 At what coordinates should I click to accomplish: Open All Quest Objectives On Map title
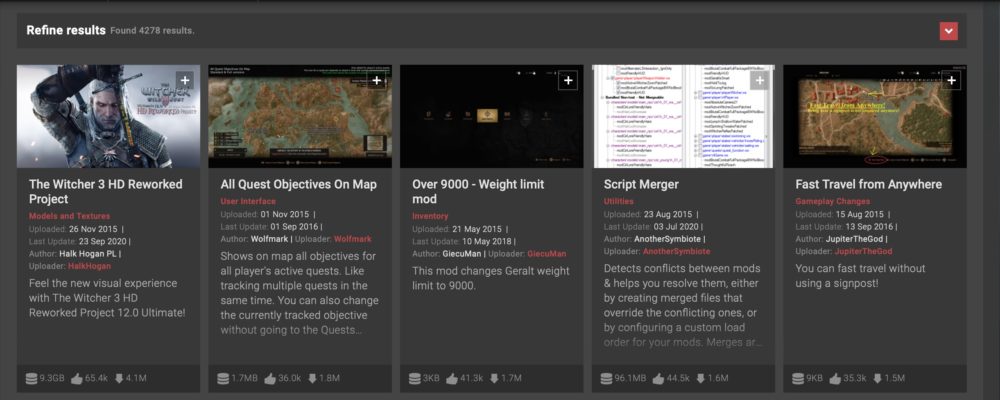[x=298, y=184]
